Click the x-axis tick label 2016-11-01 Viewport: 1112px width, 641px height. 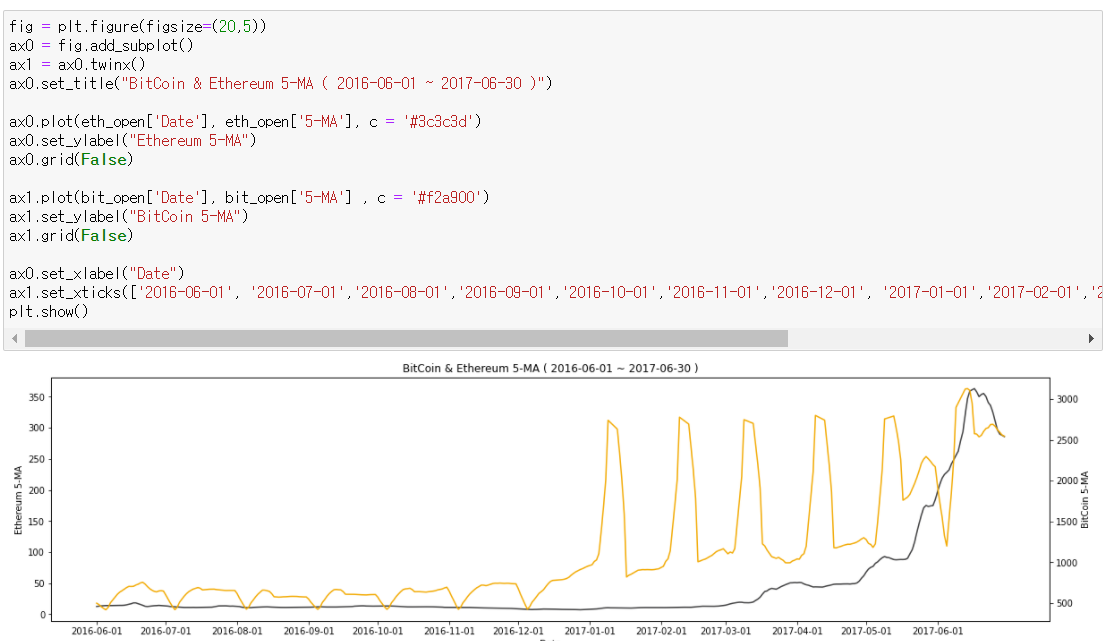(x=449, y=630)
